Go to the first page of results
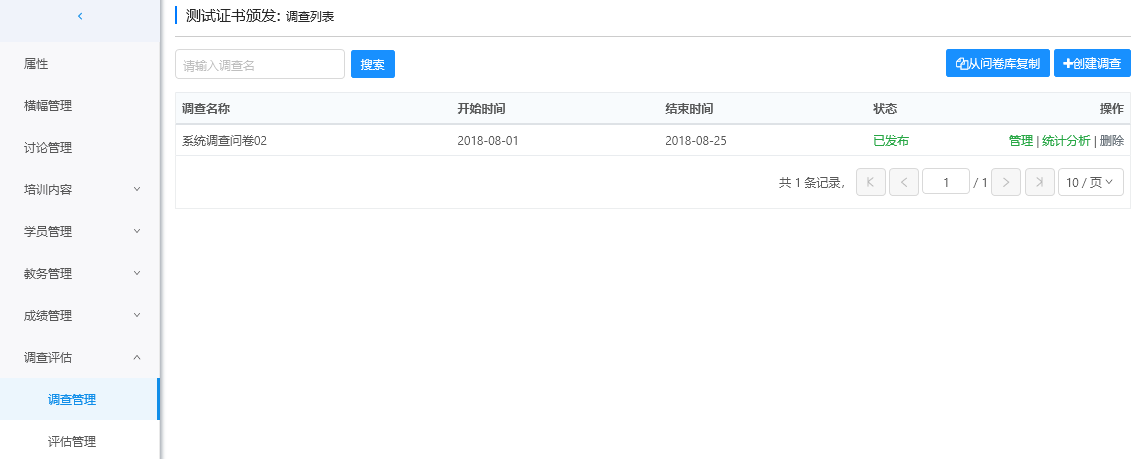 870,182
